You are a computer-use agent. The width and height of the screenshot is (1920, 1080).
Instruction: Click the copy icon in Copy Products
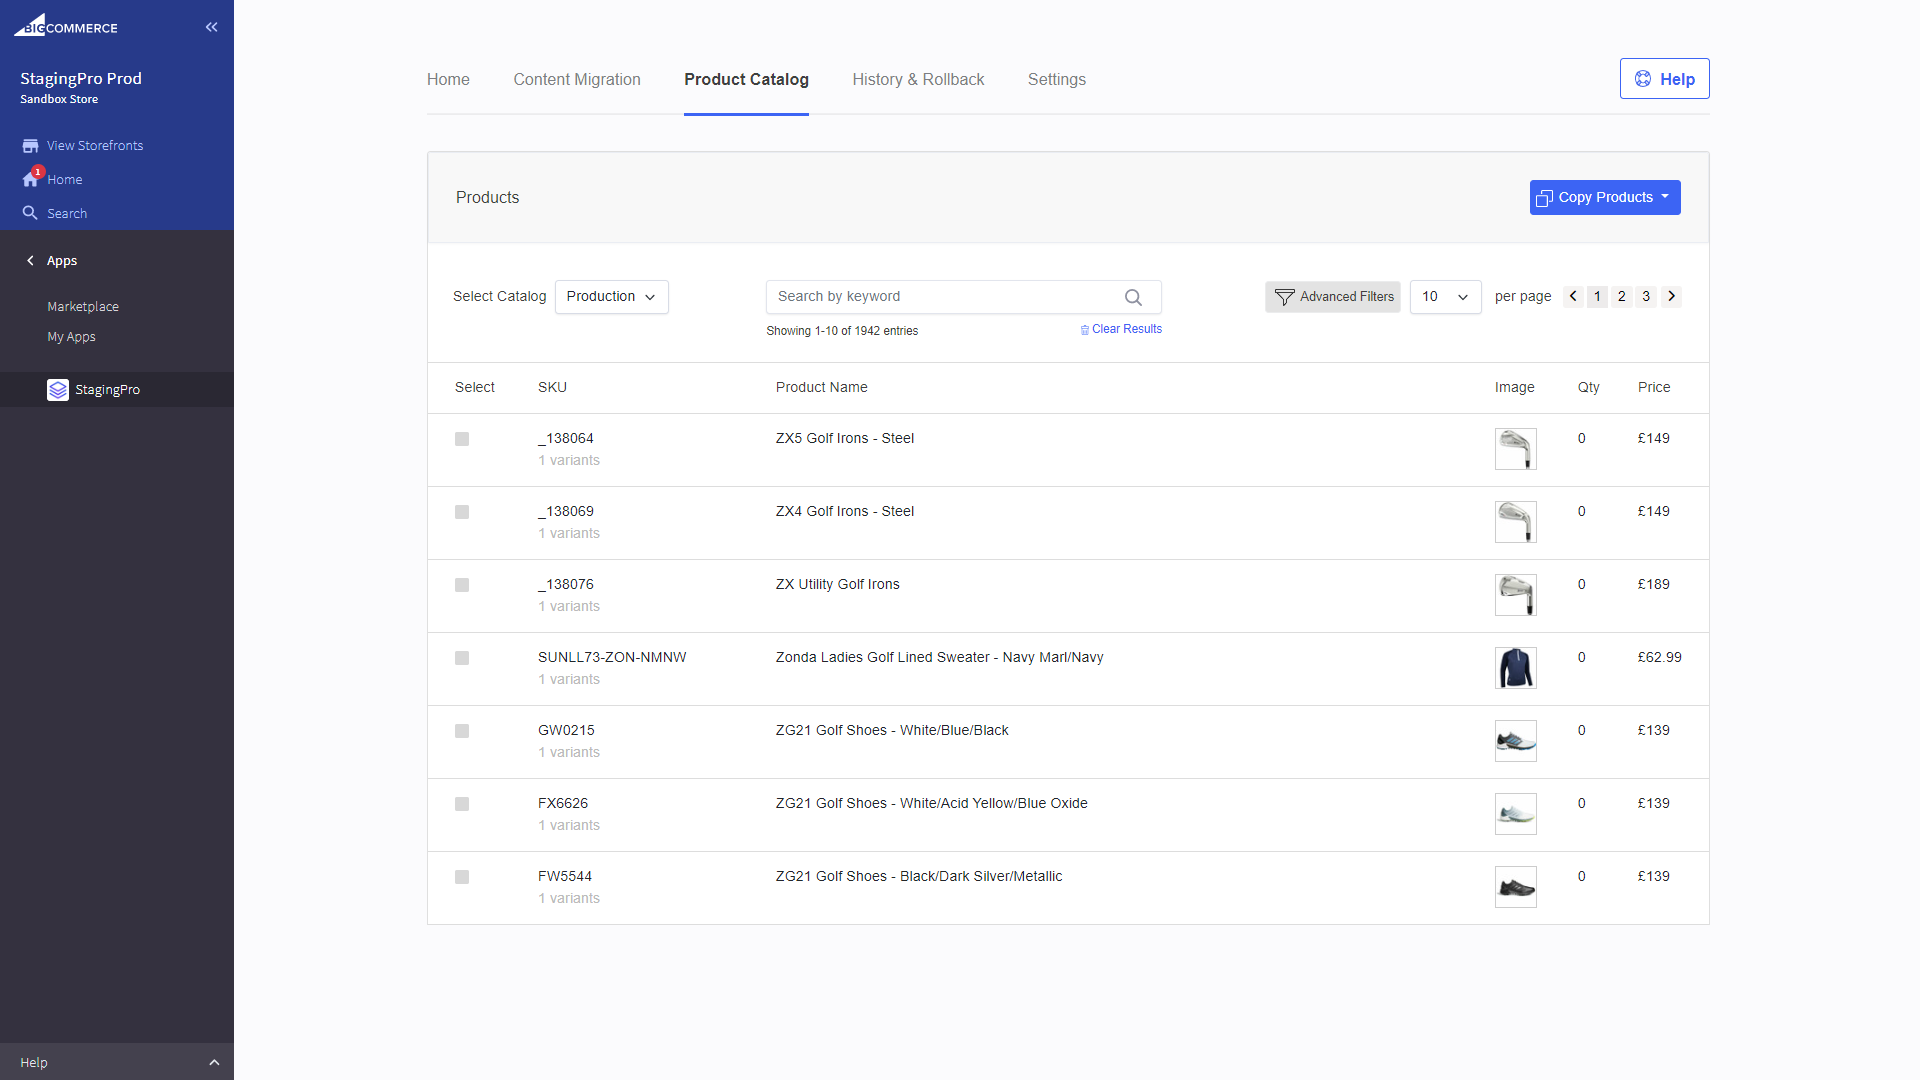click(1545, 198)
